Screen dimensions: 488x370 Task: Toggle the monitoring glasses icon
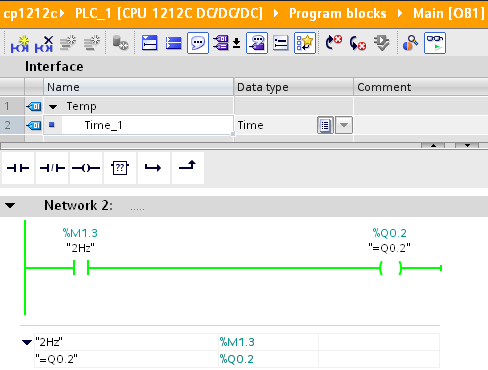pos(435,43)
